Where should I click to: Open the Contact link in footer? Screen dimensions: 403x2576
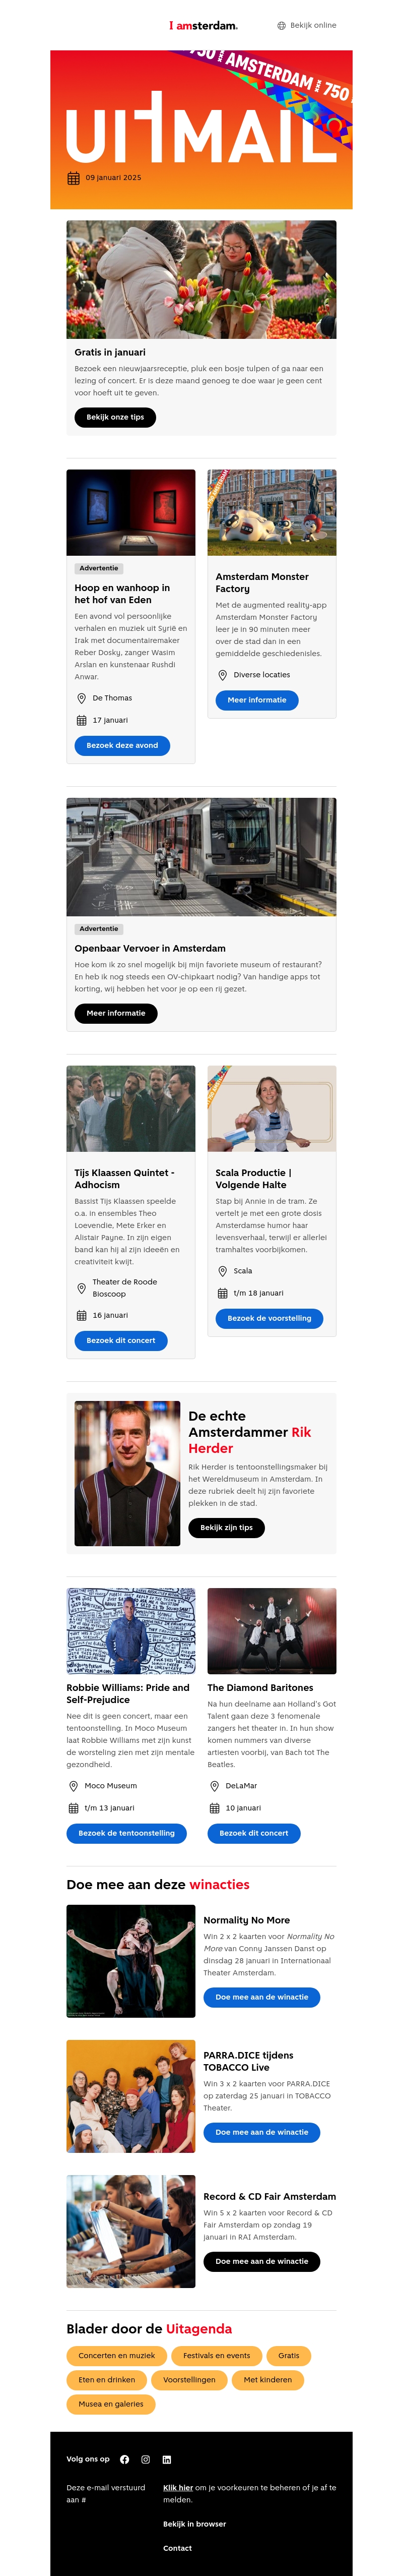pos(177,2548)
